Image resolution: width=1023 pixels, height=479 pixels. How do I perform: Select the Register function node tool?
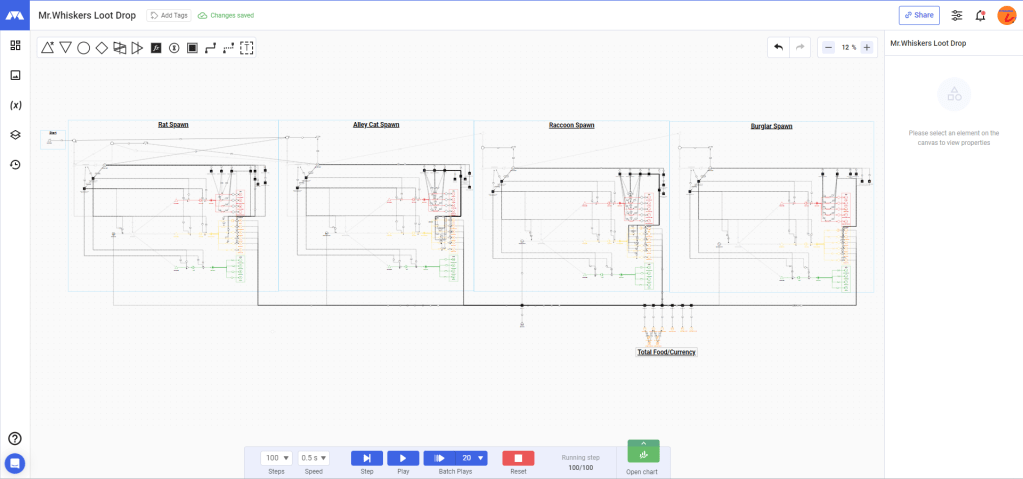(156, 48)
